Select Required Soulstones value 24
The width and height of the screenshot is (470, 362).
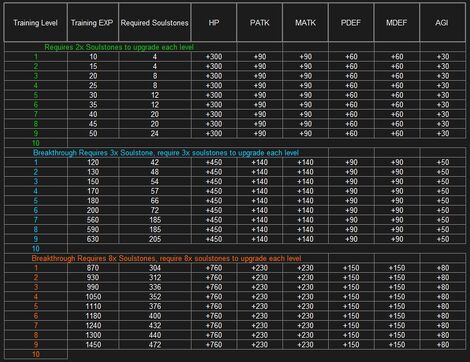pyautogui.click(x=155, y=133)
